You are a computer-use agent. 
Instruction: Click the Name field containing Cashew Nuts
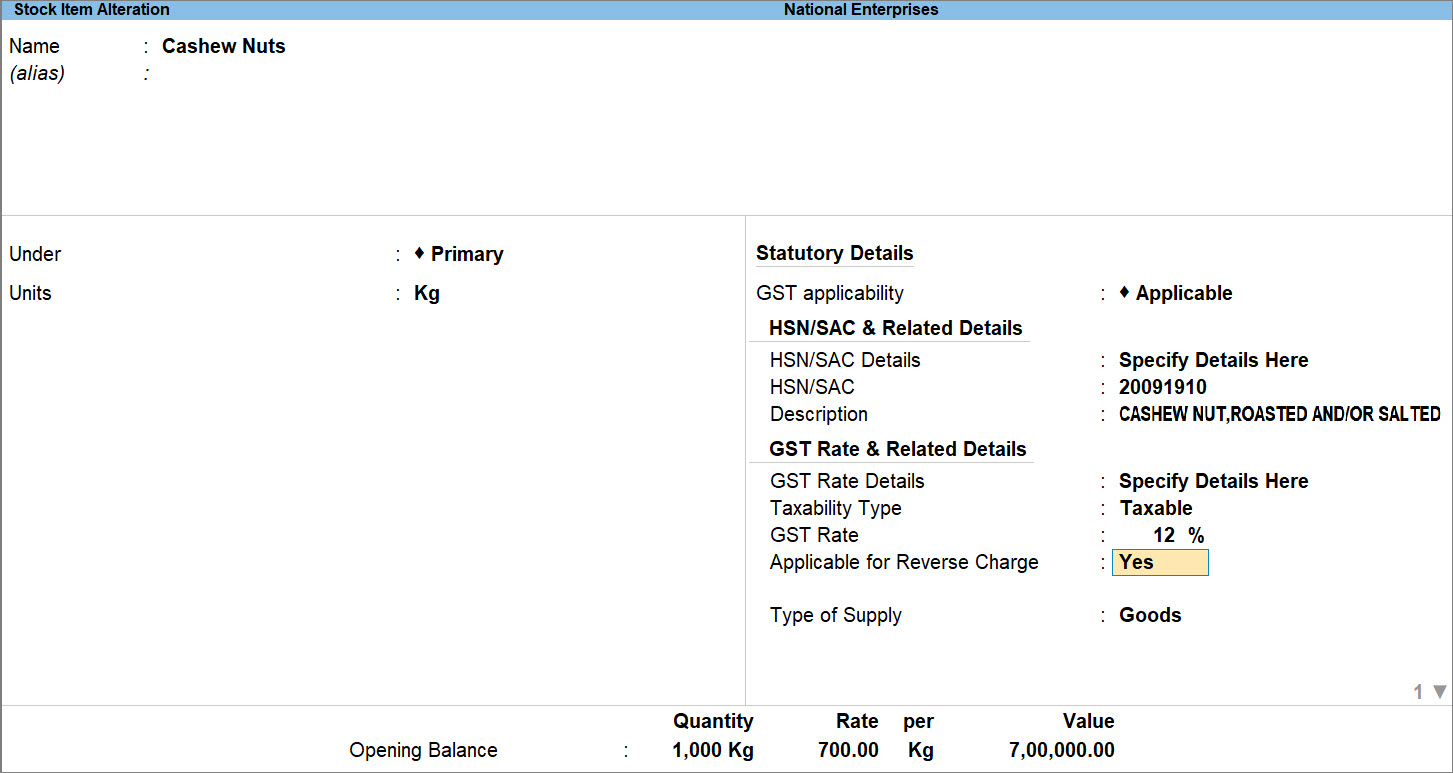(224, 46)
